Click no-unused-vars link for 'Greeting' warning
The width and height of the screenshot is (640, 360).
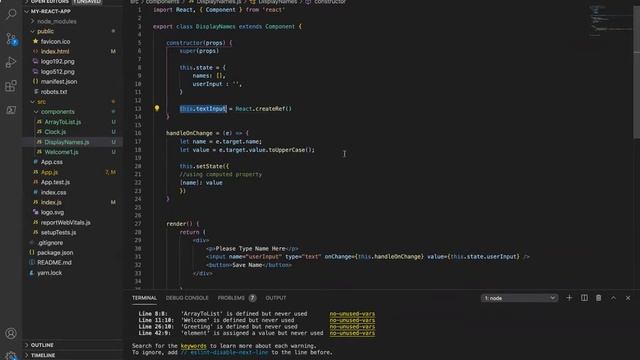[352, 327]
